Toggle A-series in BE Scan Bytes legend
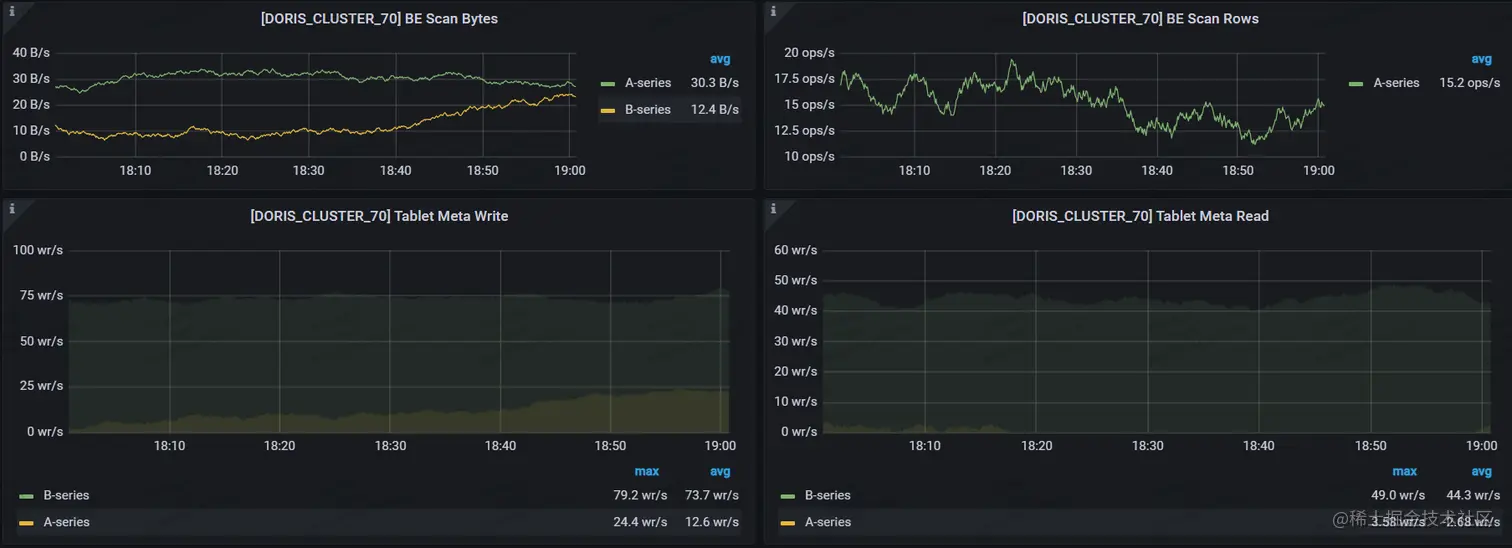Image resolution: width=1512 pixels, height=548 pixels. pyautogui.click(x=648, y=83)
